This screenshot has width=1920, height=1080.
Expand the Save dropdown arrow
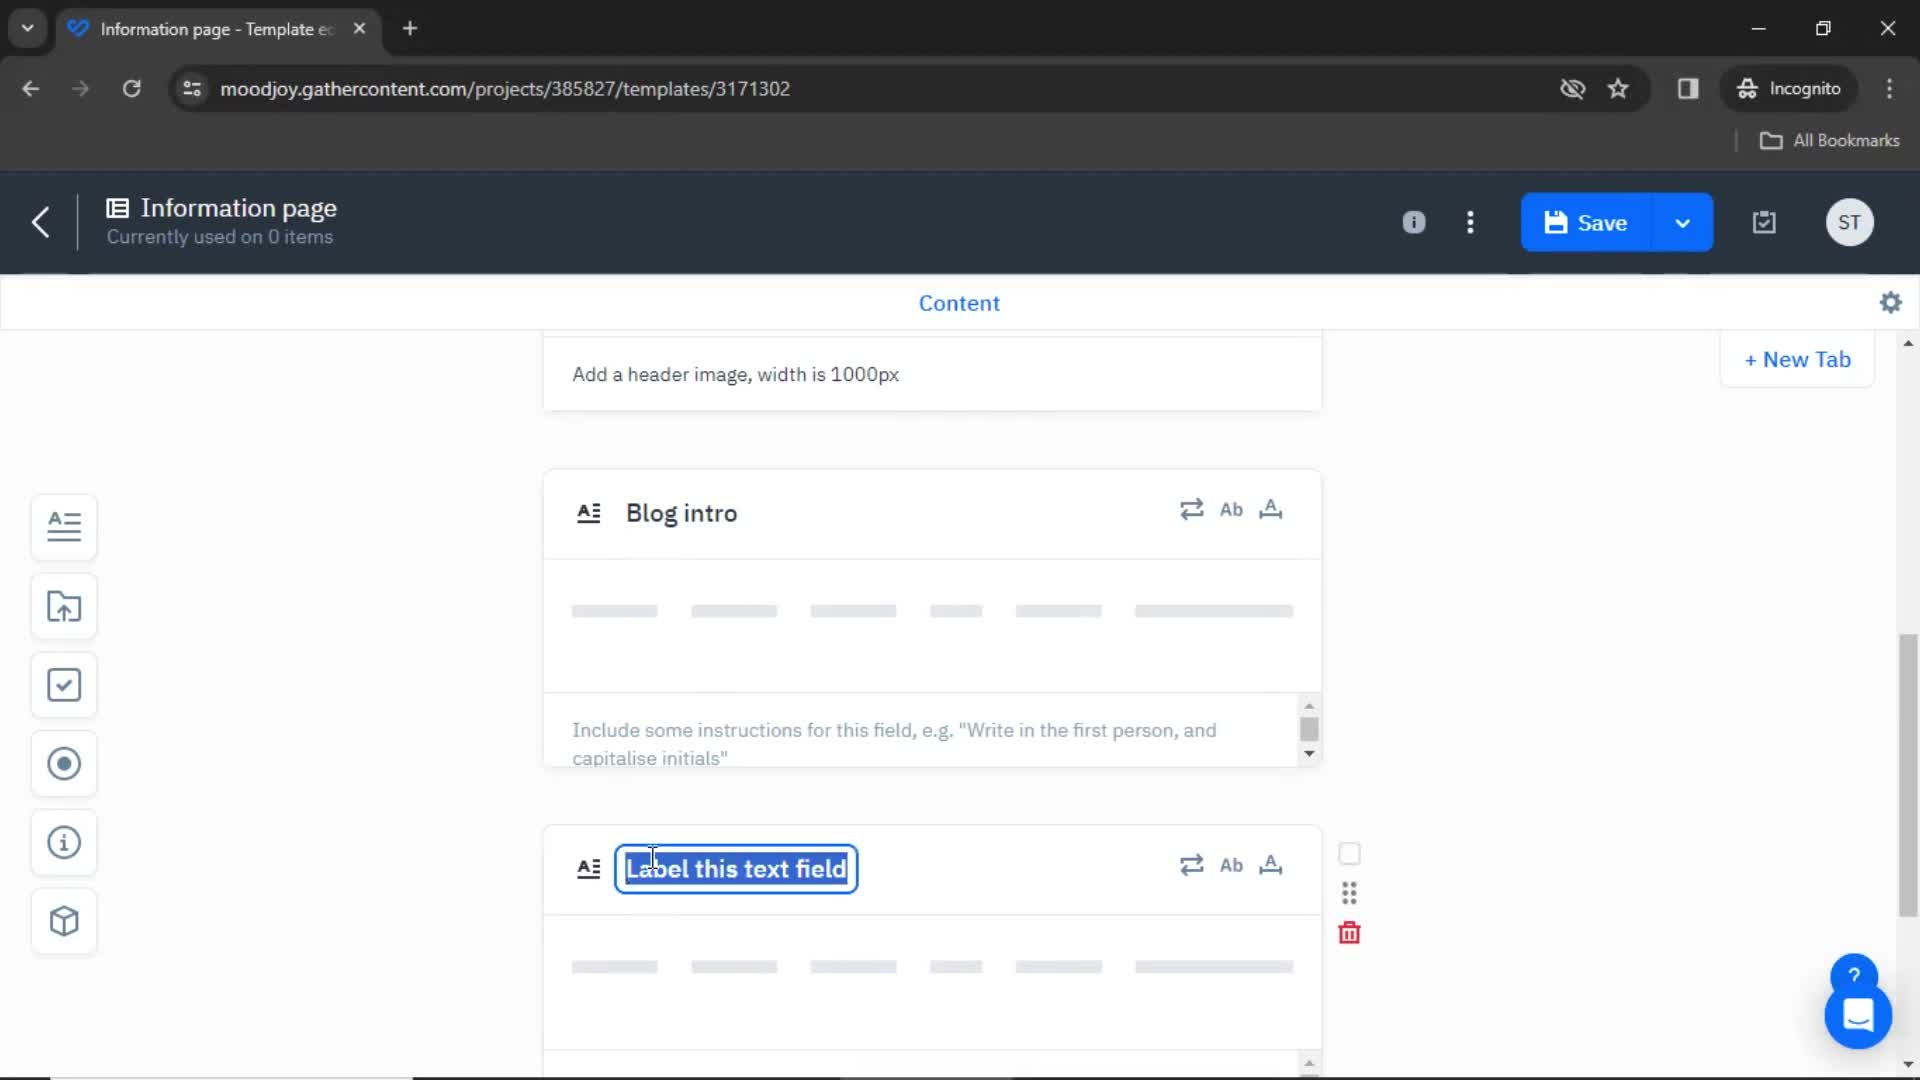pos(1682,222)
